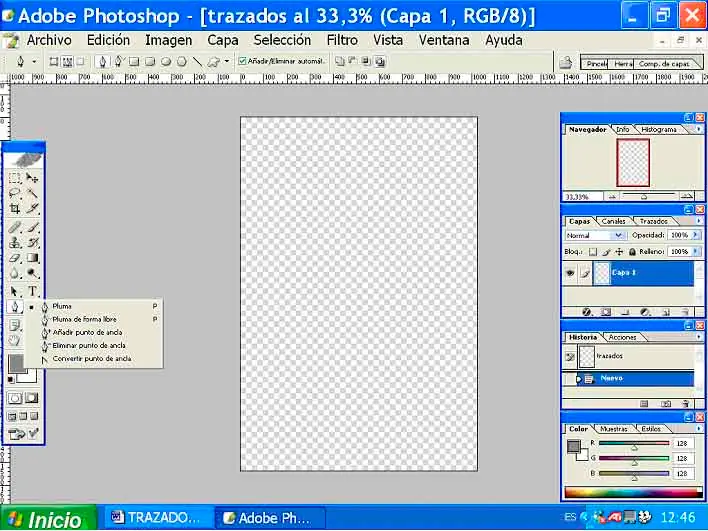Choose Añadir punto de ancla
Image resolution: width=708 pixels, height=531 pixels.
(x=87, y=332)
